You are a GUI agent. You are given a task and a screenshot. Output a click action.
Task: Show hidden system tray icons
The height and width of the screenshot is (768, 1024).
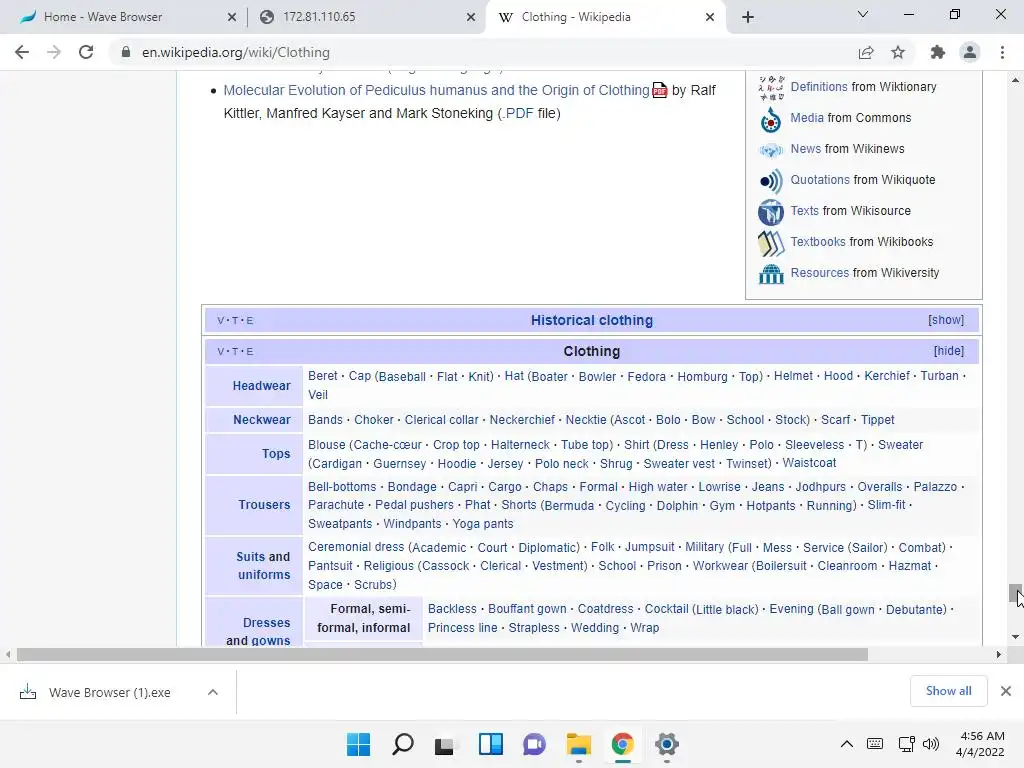pyautogui.click(x=846, y=744)
